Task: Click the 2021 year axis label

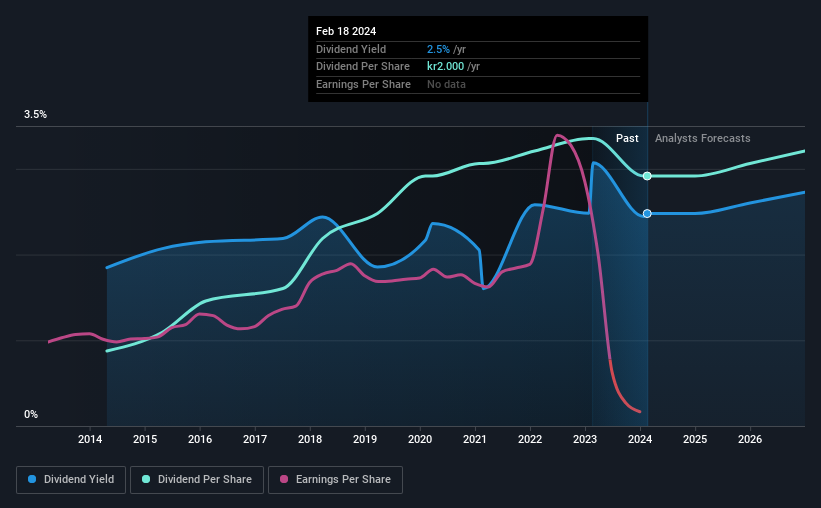Action: 475,439
